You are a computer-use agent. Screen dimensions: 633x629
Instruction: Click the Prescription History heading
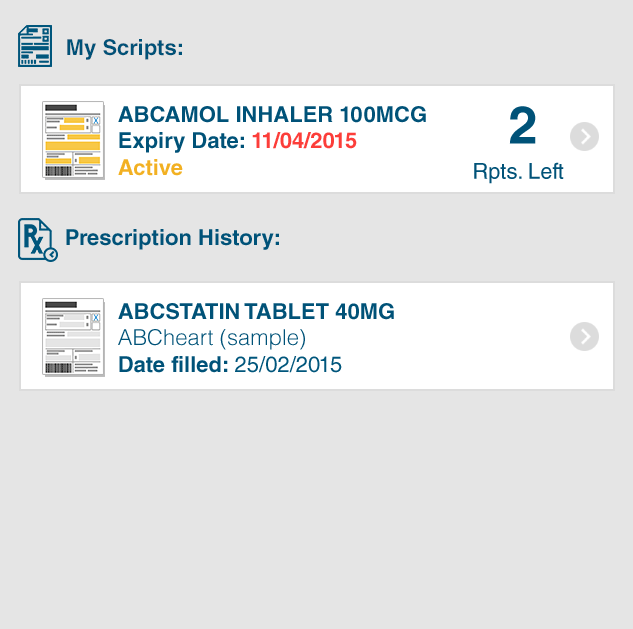pos(173,237)
